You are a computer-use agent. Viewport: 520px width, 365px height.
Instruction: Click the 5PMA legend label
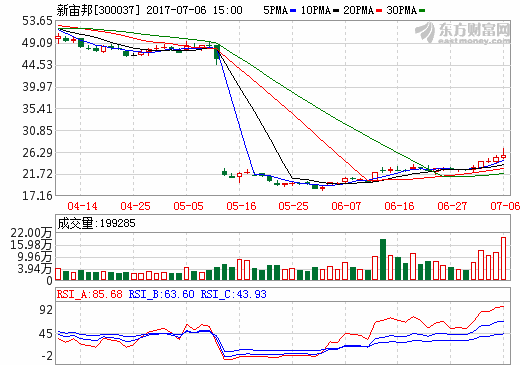(275, 10)
